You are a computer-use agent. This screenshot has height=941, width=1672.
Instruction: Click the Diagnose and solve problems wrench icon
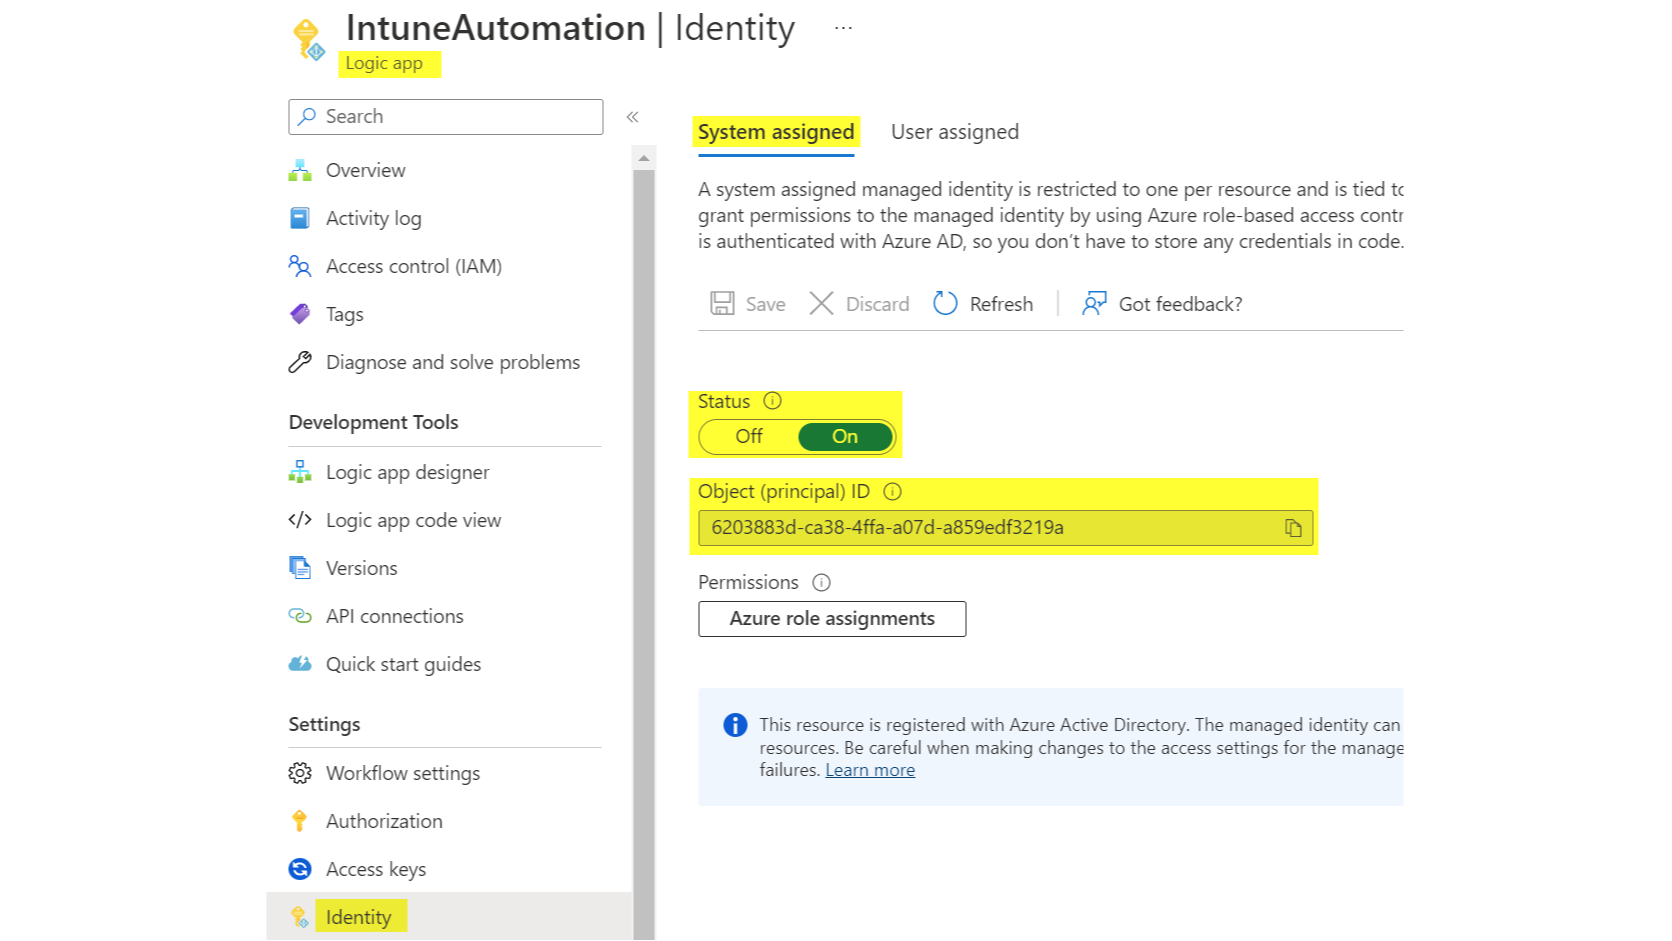click(x=300, y=362)
